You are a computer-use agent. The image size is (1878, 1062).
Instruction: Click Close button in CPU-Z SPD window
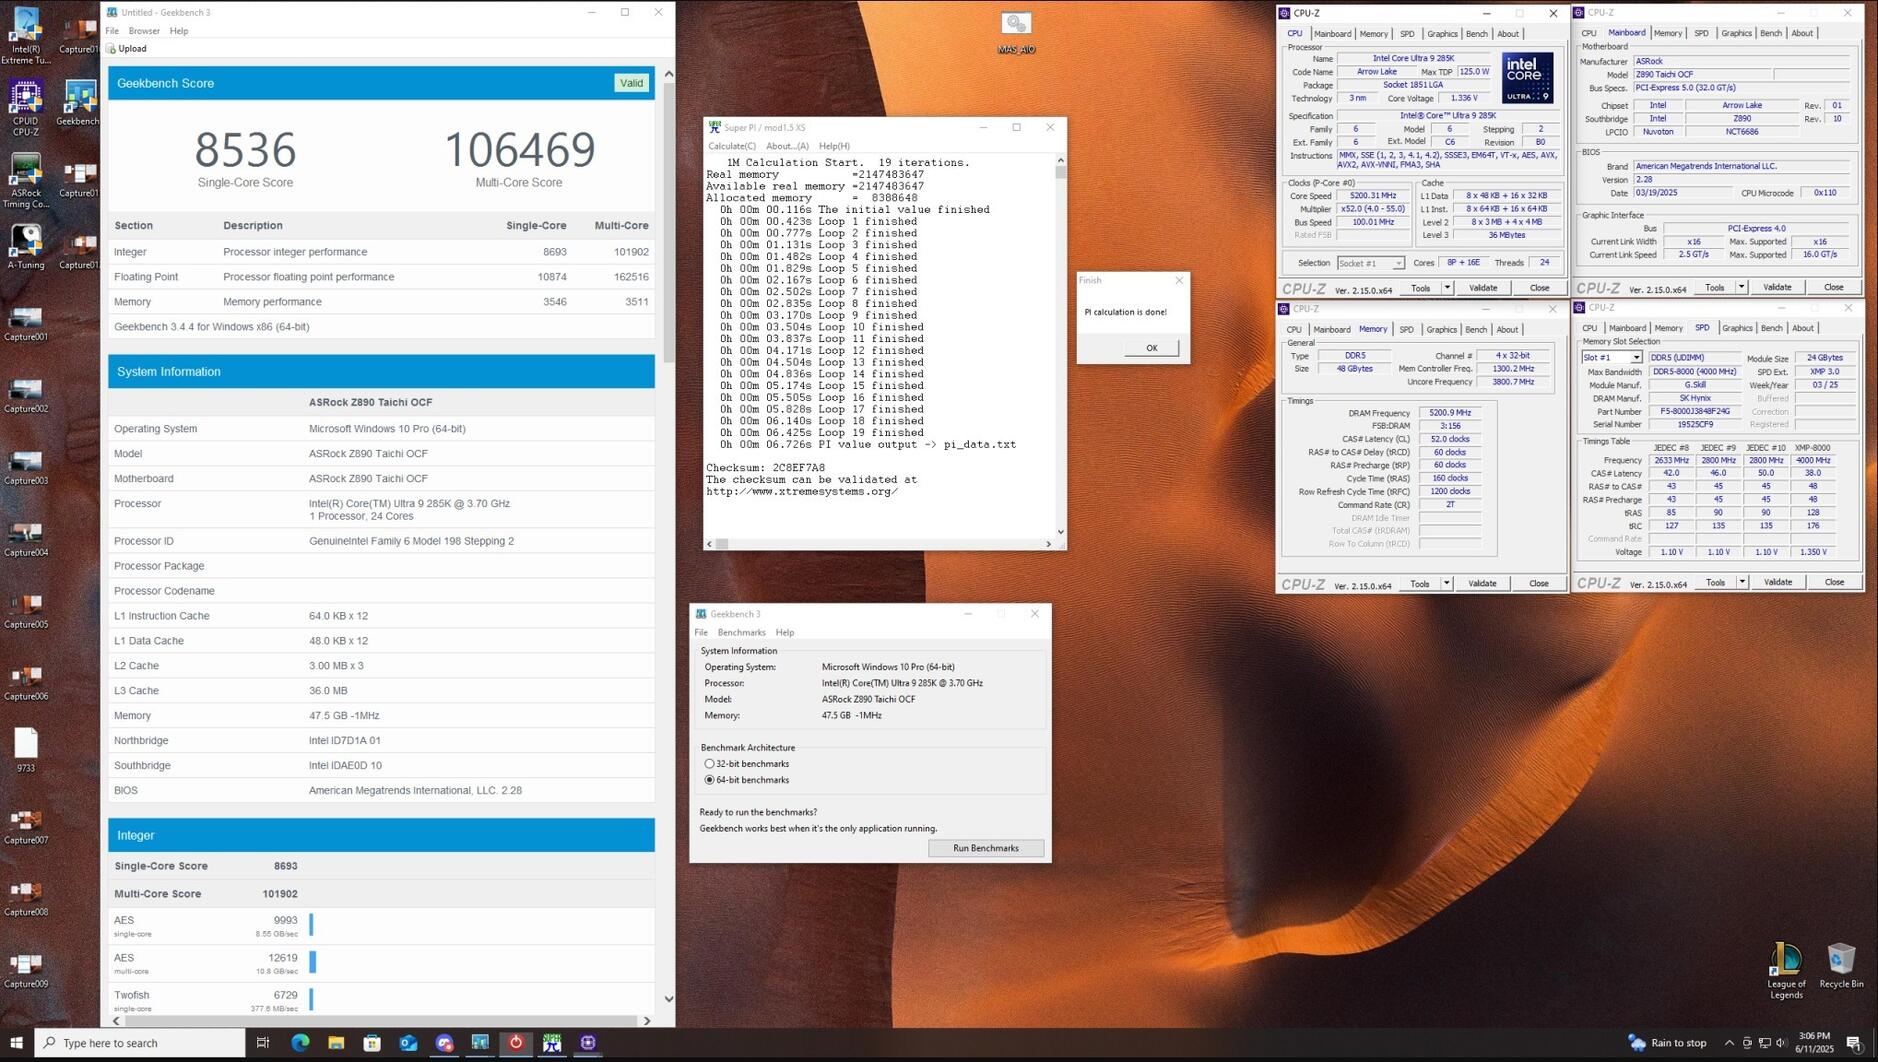click(1834, 582)
